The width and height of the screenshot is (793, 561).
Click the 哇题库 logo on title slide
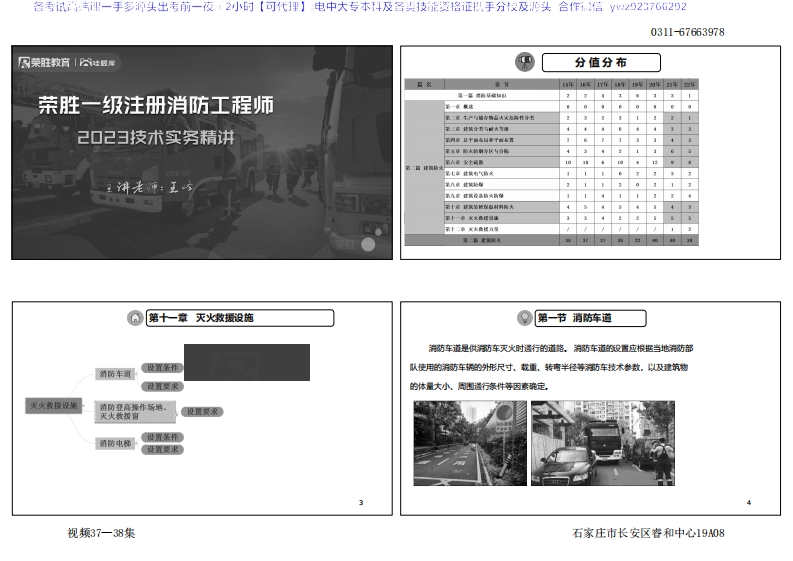(97, 63)
